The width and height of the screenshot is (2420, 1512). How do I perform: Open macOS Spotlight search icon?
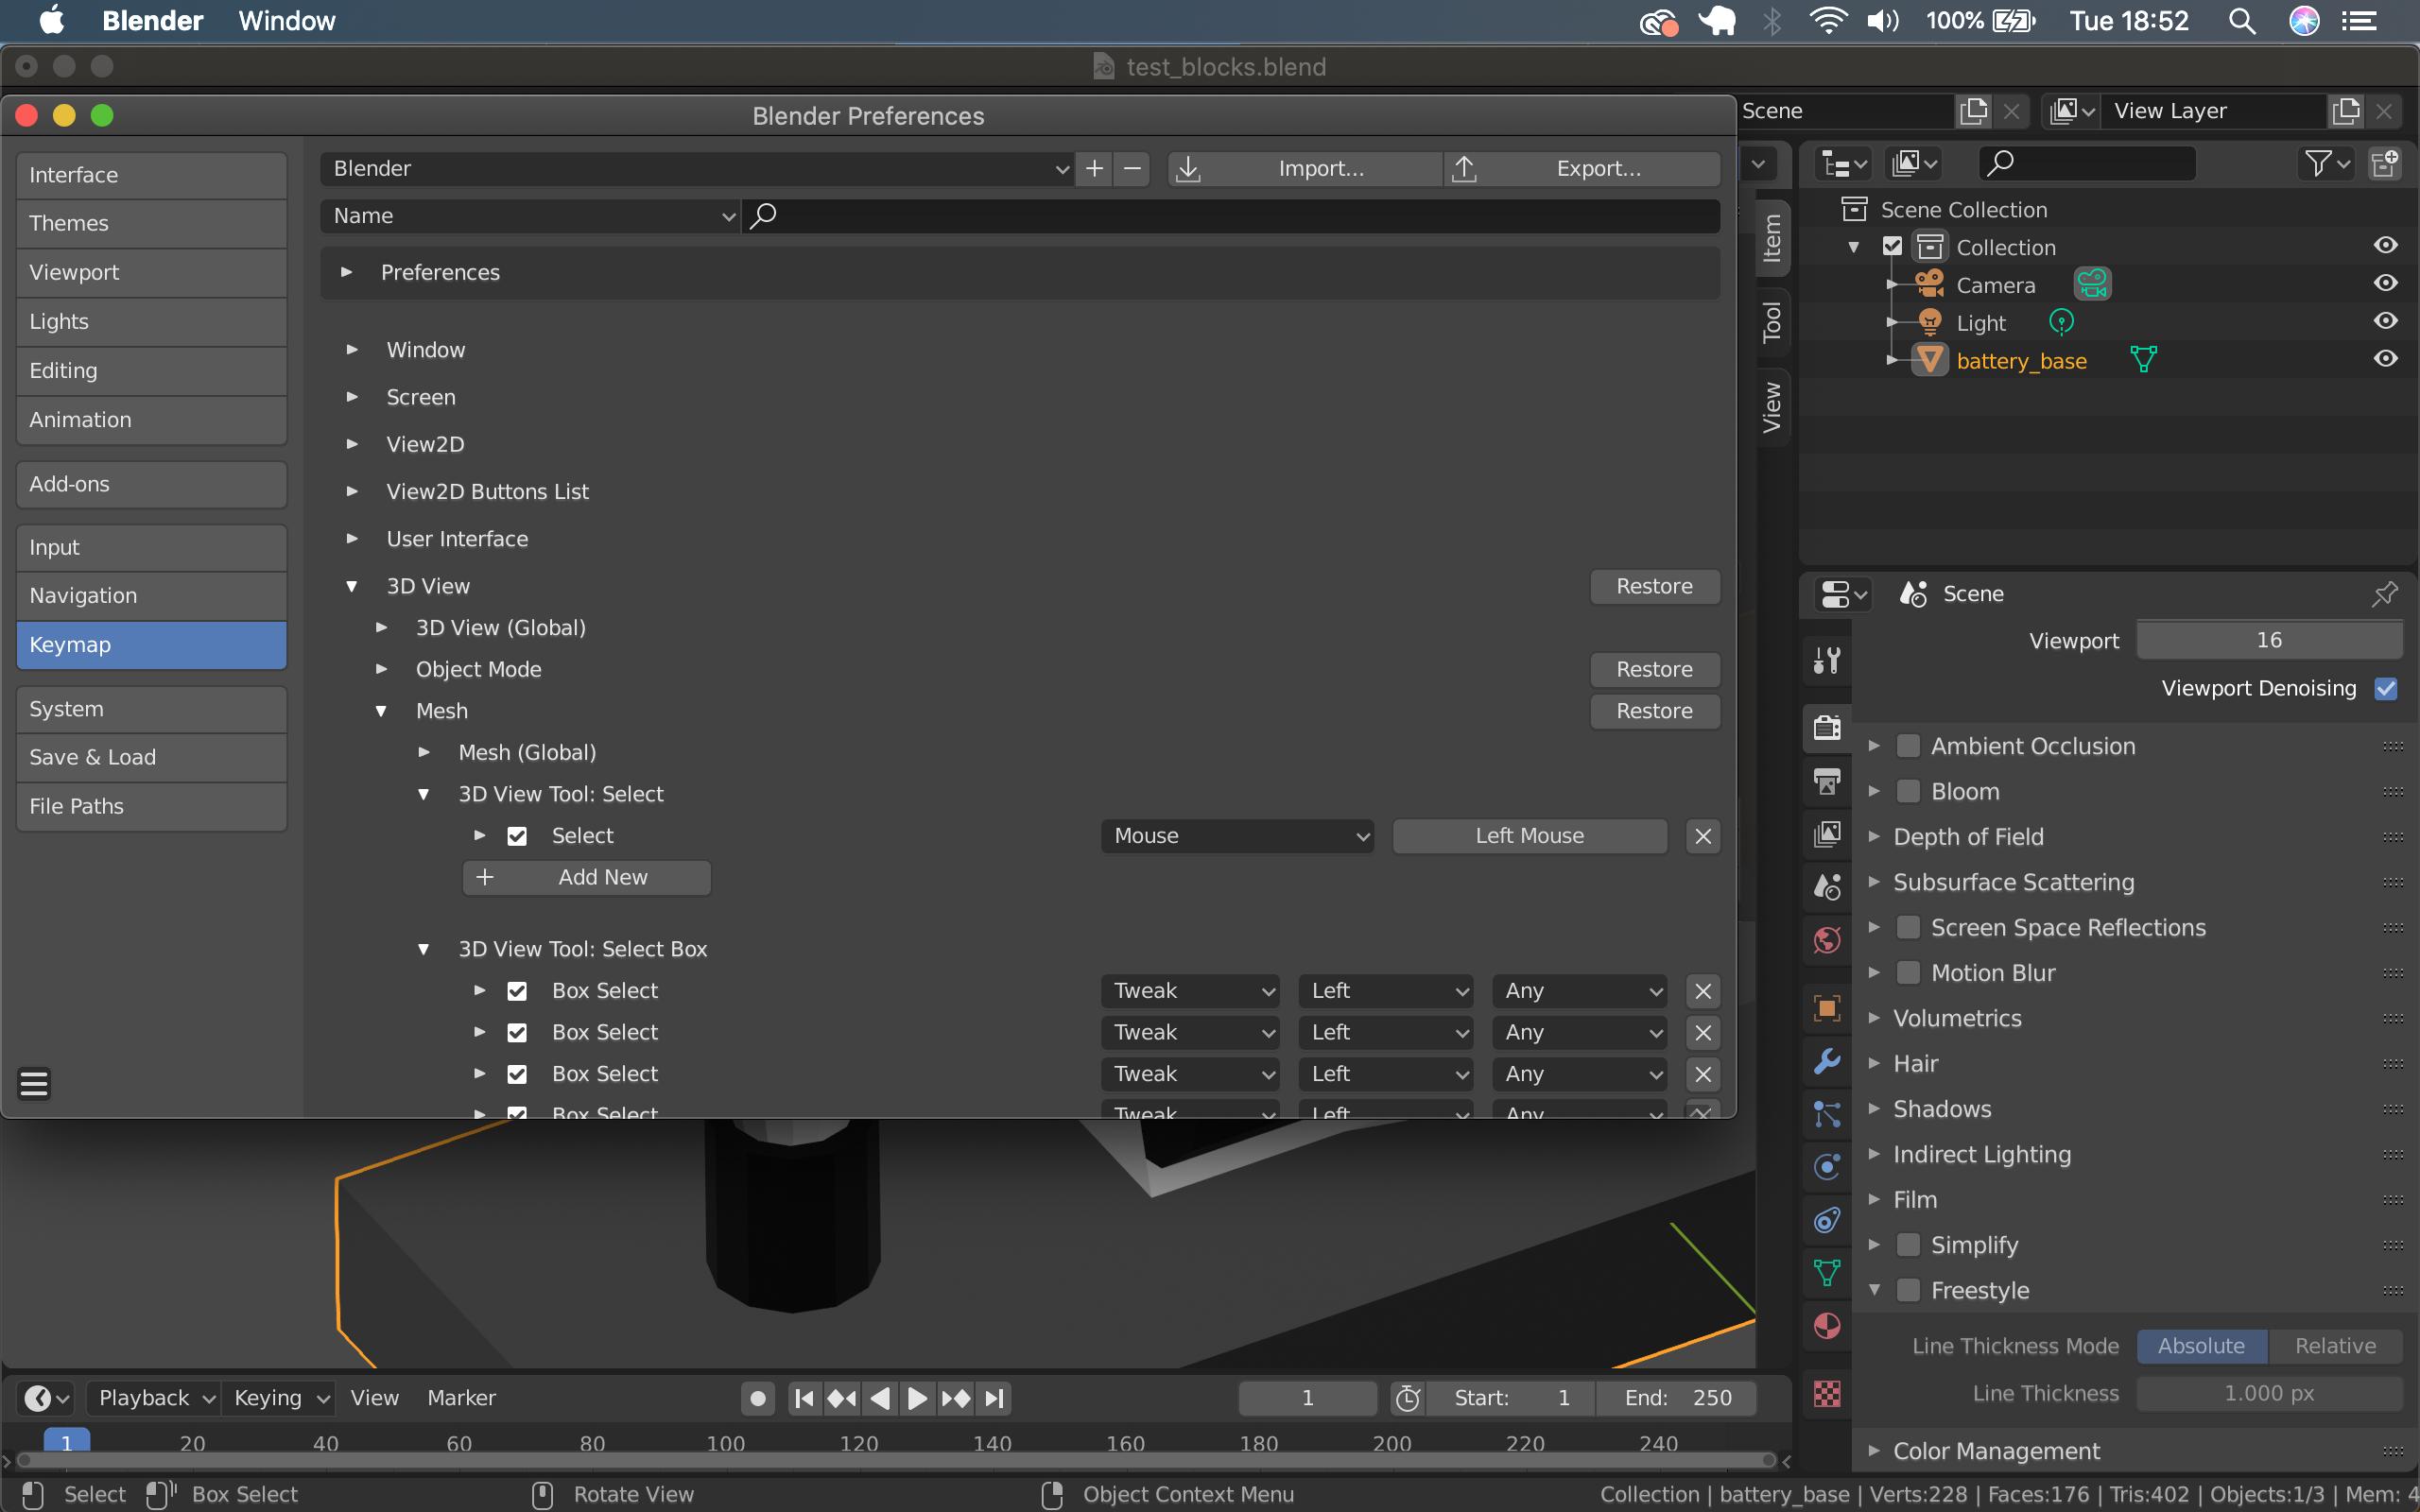coord(2242,21)
